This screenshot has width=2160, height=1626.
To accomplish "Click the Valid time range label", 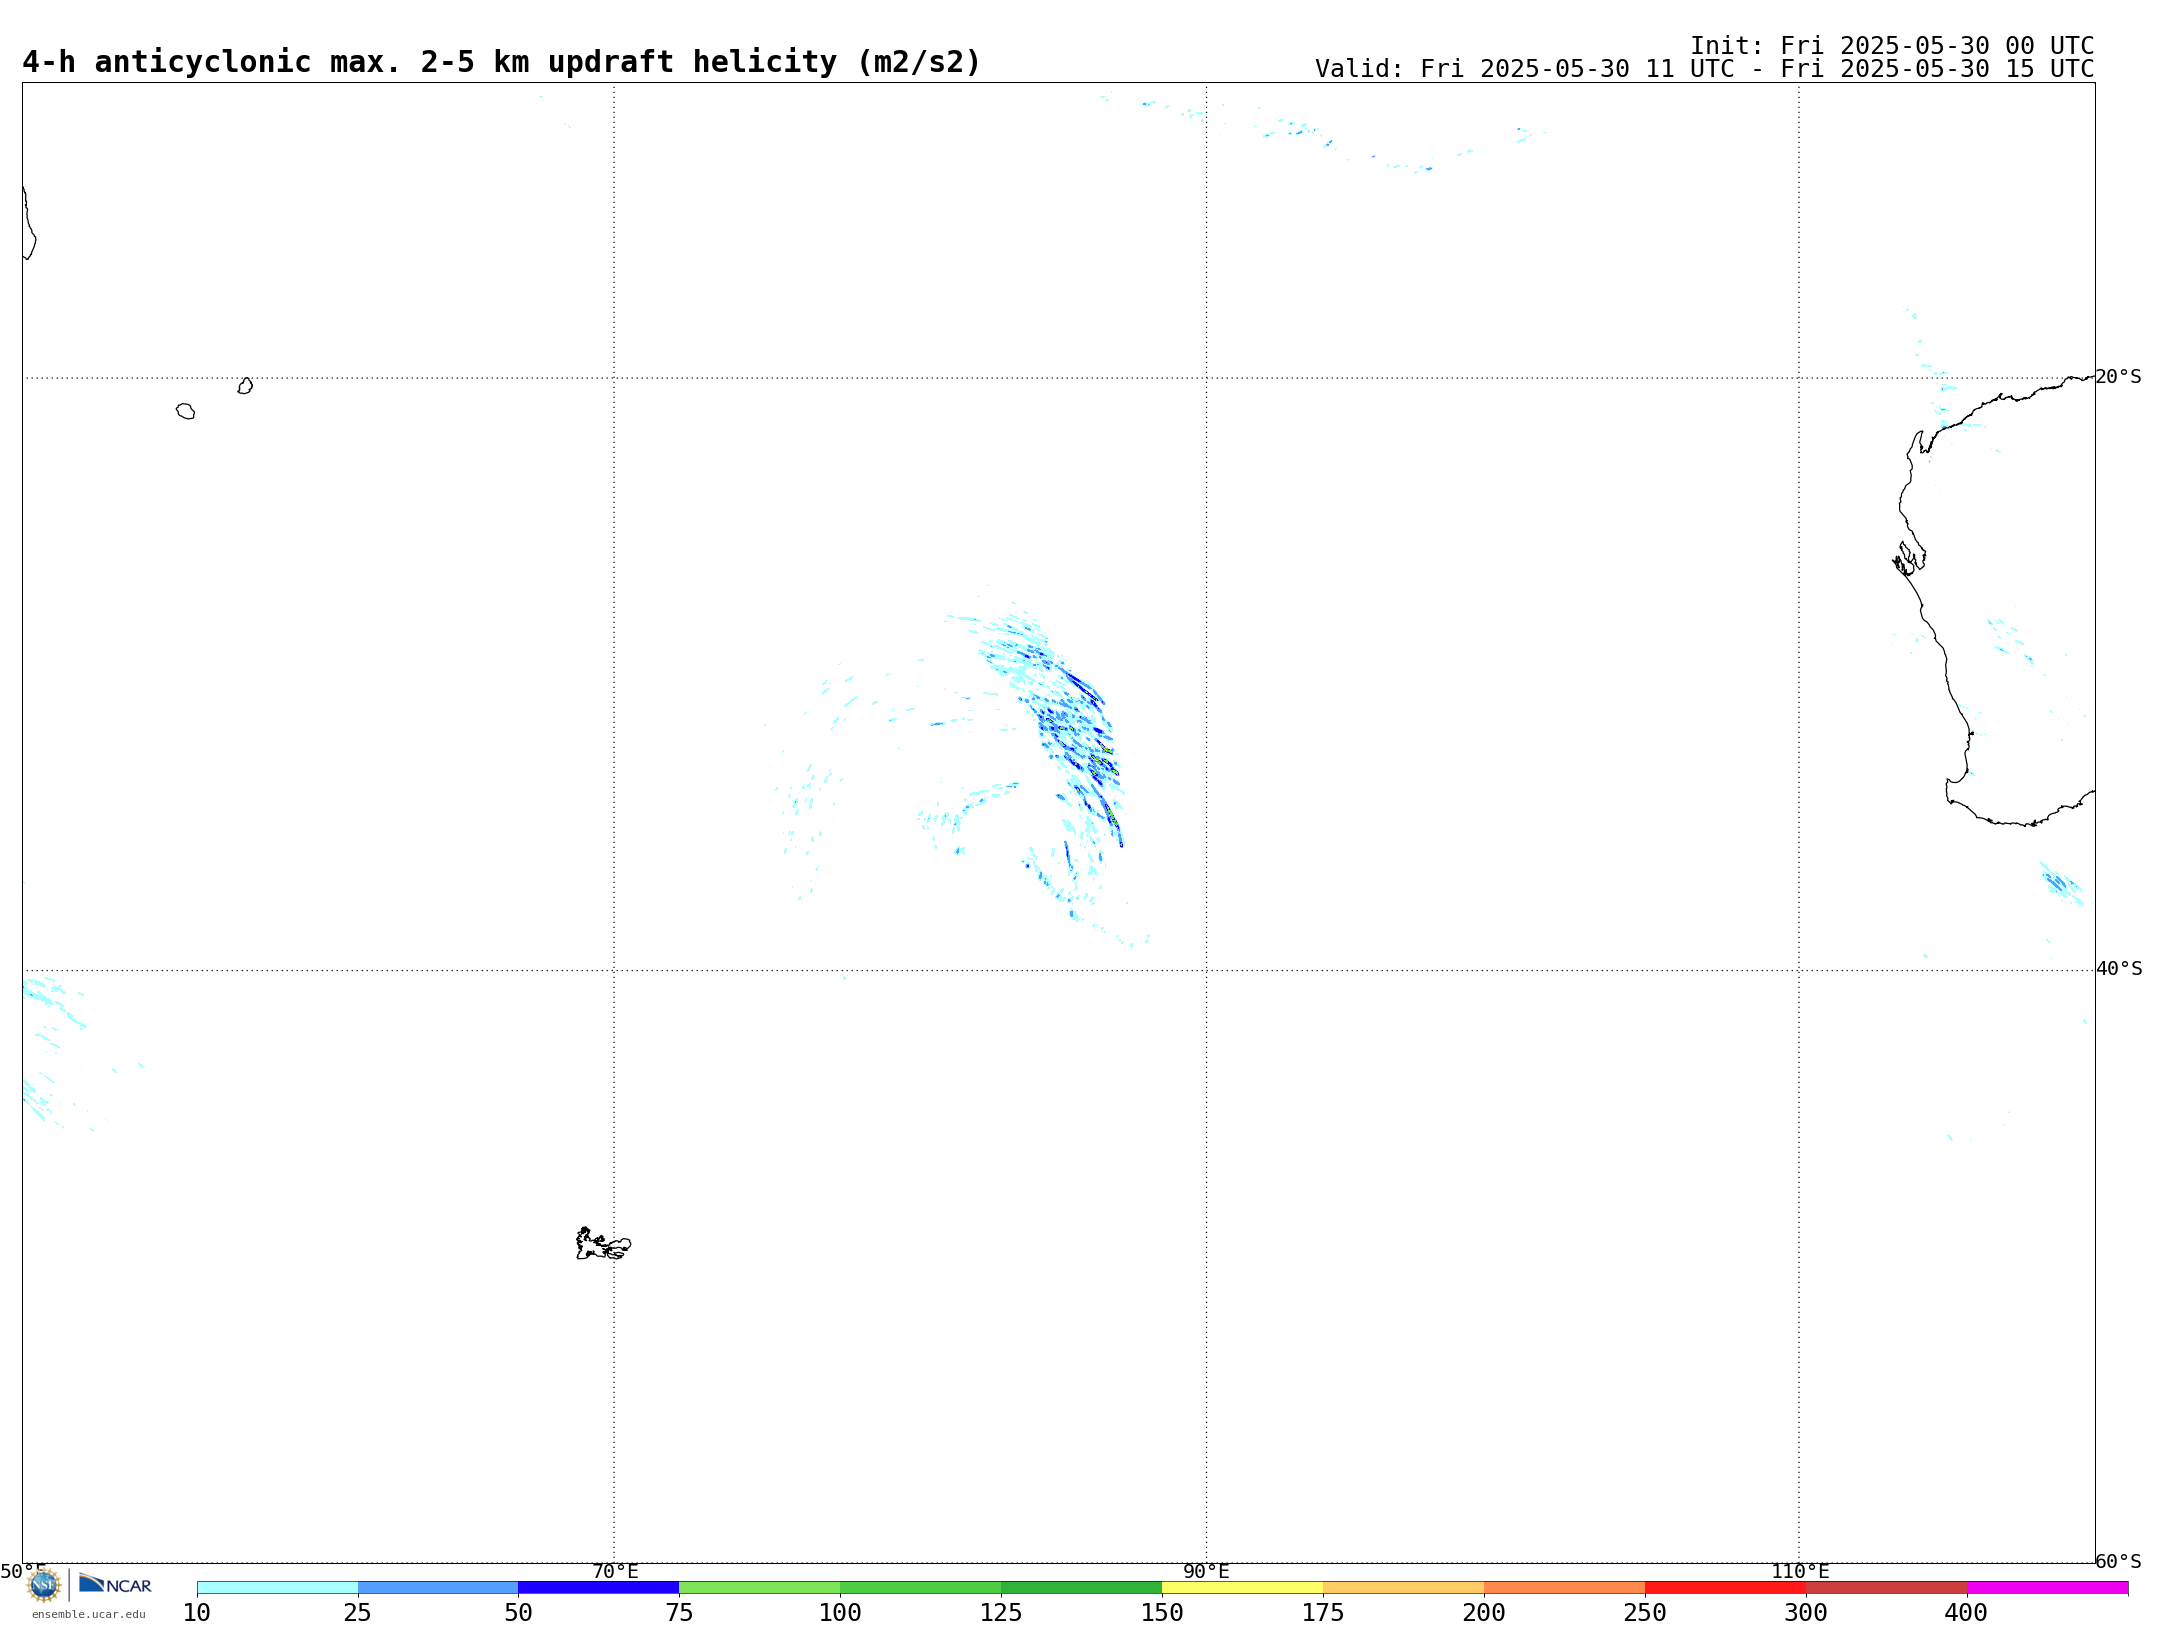I will pos(1704,69).
